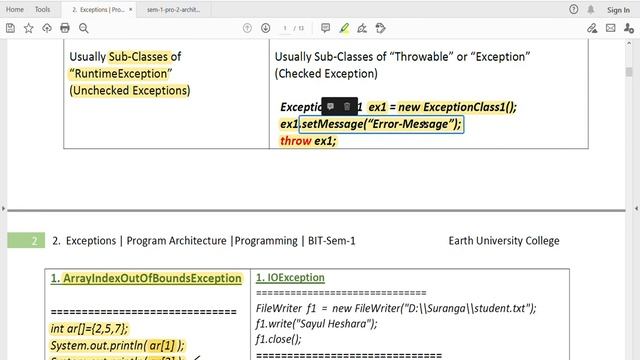Open the 'sem-1-pro-2-archit...' tab
This screenshot has height=360, width=640.
tap(173, 9)
